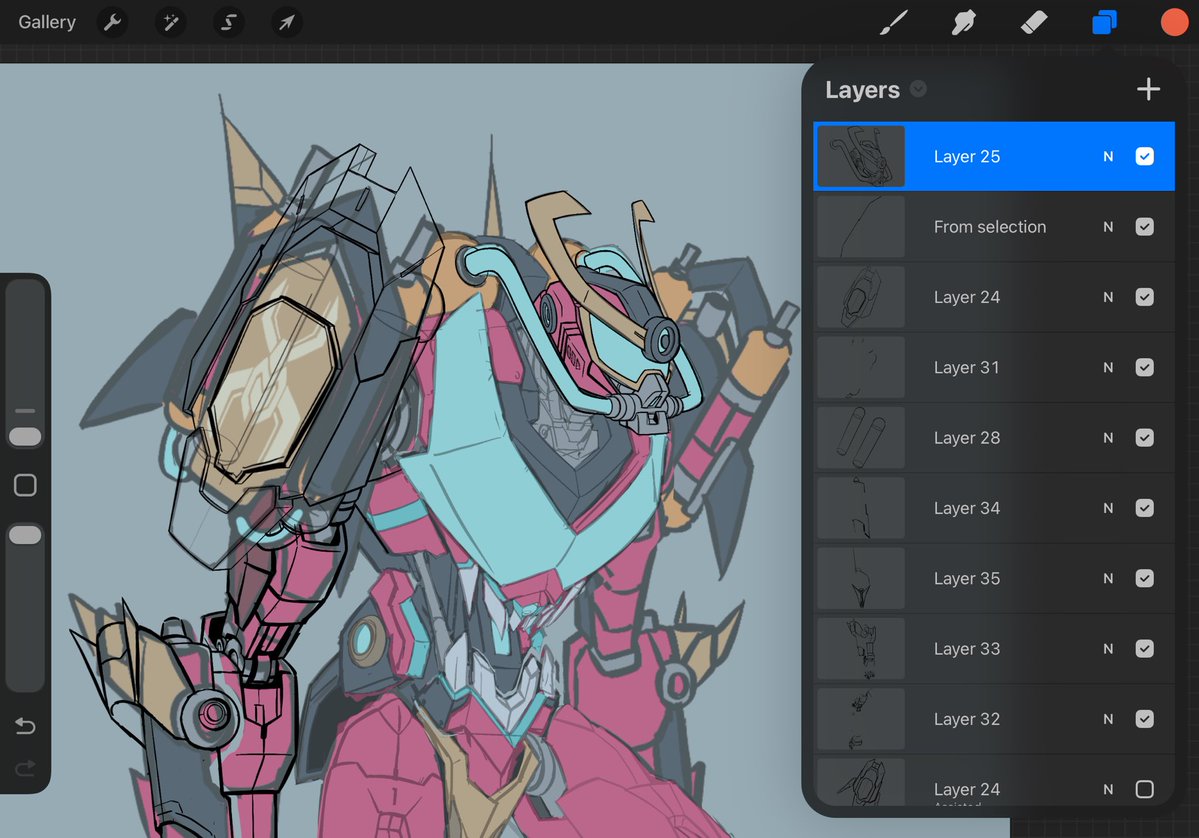Screen dimensions: 1199x838
Task: Open Layers panel chevron options
Action: pyautogui.click(x=918, y=89)
